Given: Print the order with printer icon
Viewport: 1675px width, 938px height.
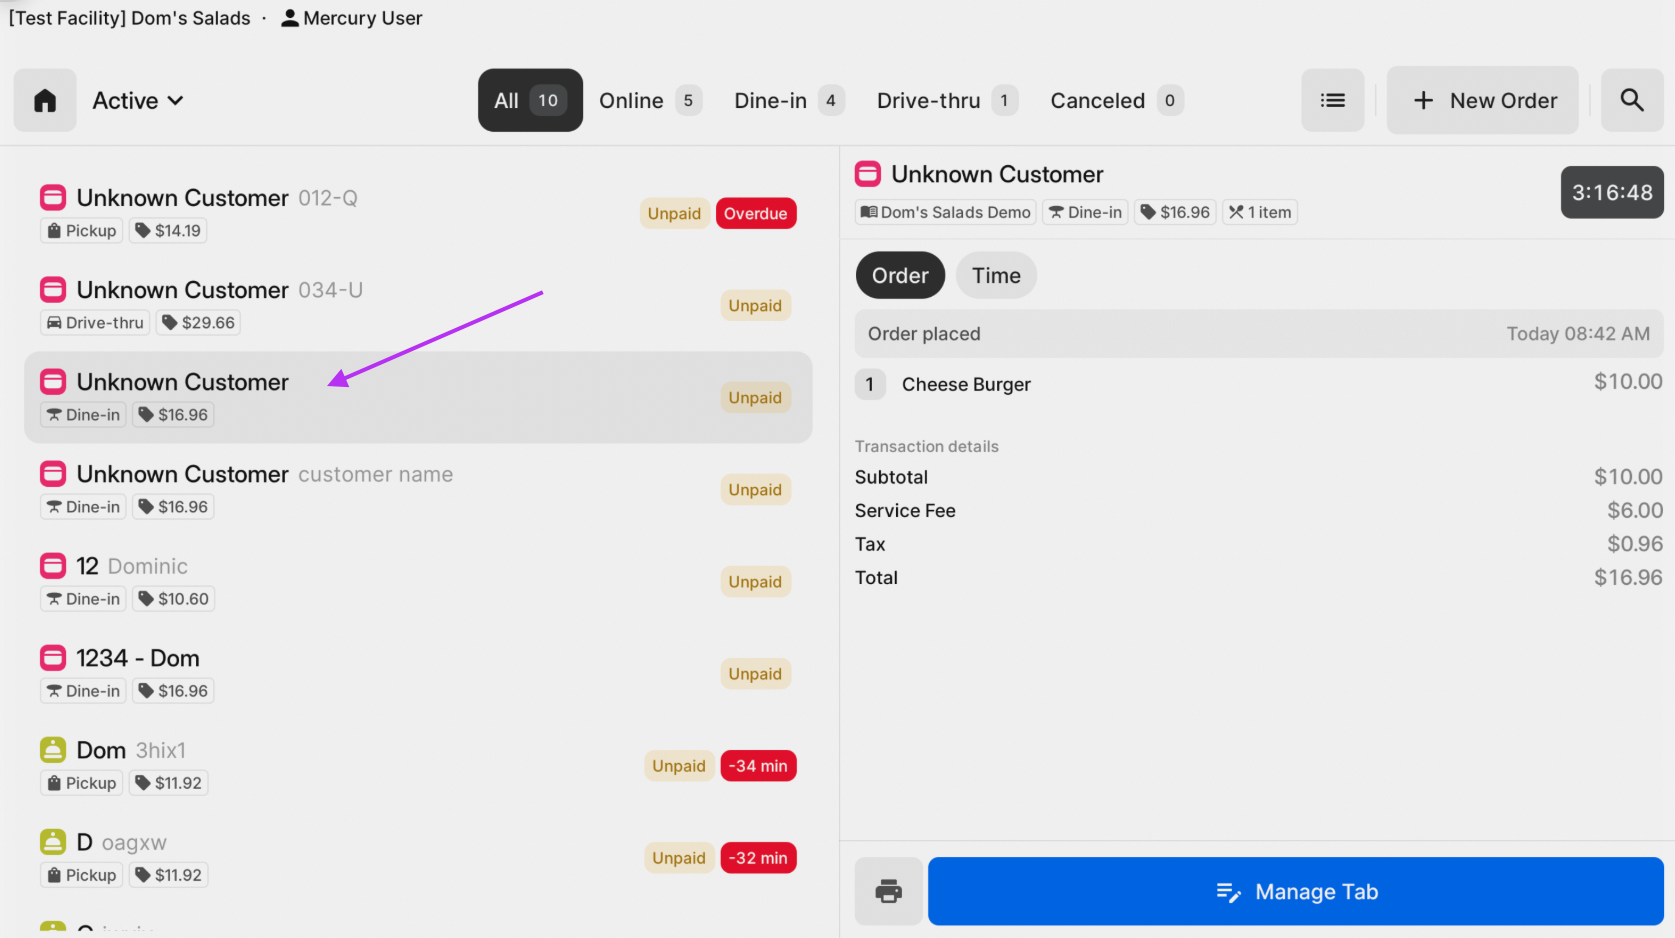Looking at the screenshot, I should click(x=888, y=891).
